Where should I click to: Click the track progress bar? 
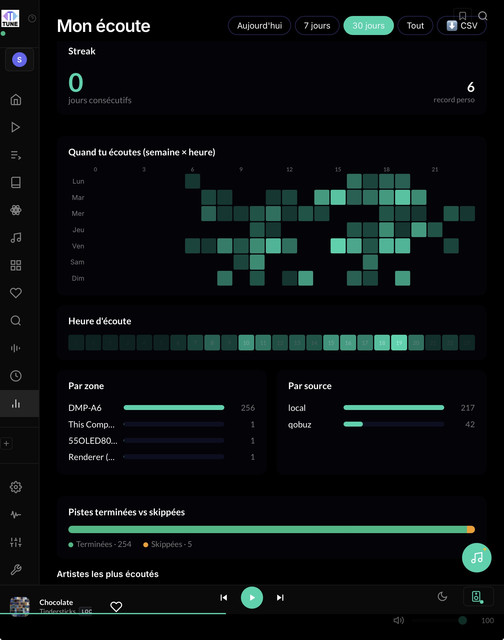click(252, 613)
